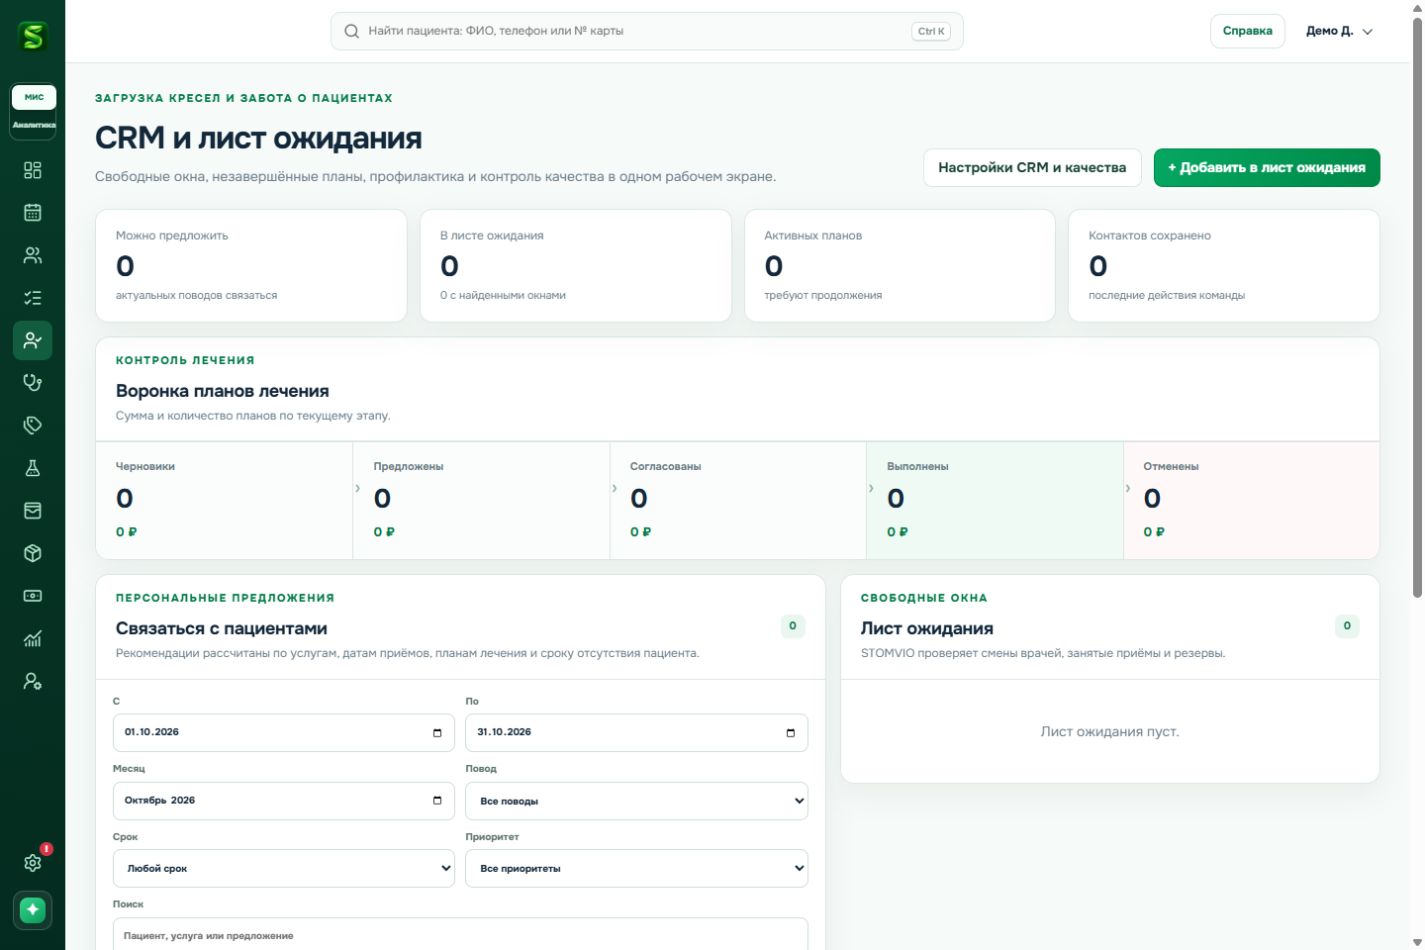
Task: Open the patients (people) icon in sidebar
Action: 33,255
